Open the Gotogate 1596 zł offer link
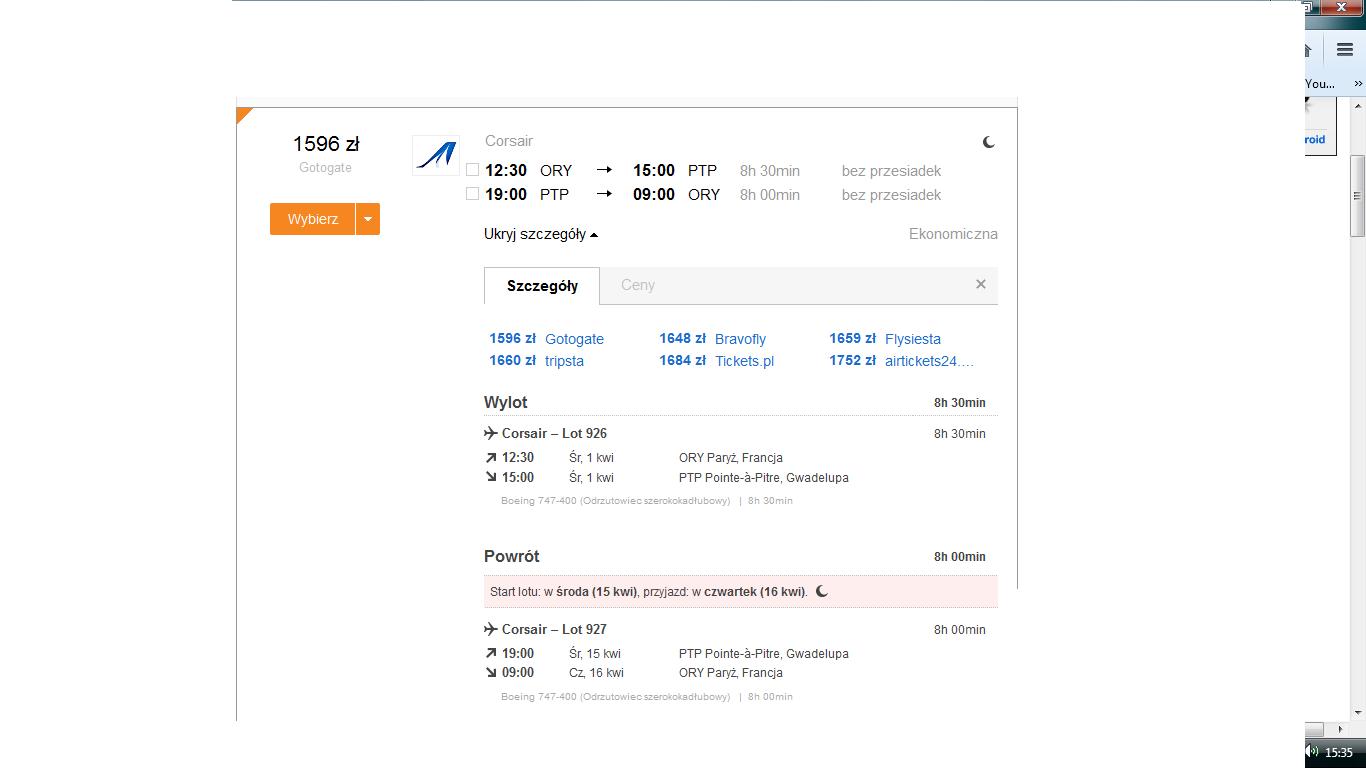The image size is (1366, 768). click(x=547, y=339)
